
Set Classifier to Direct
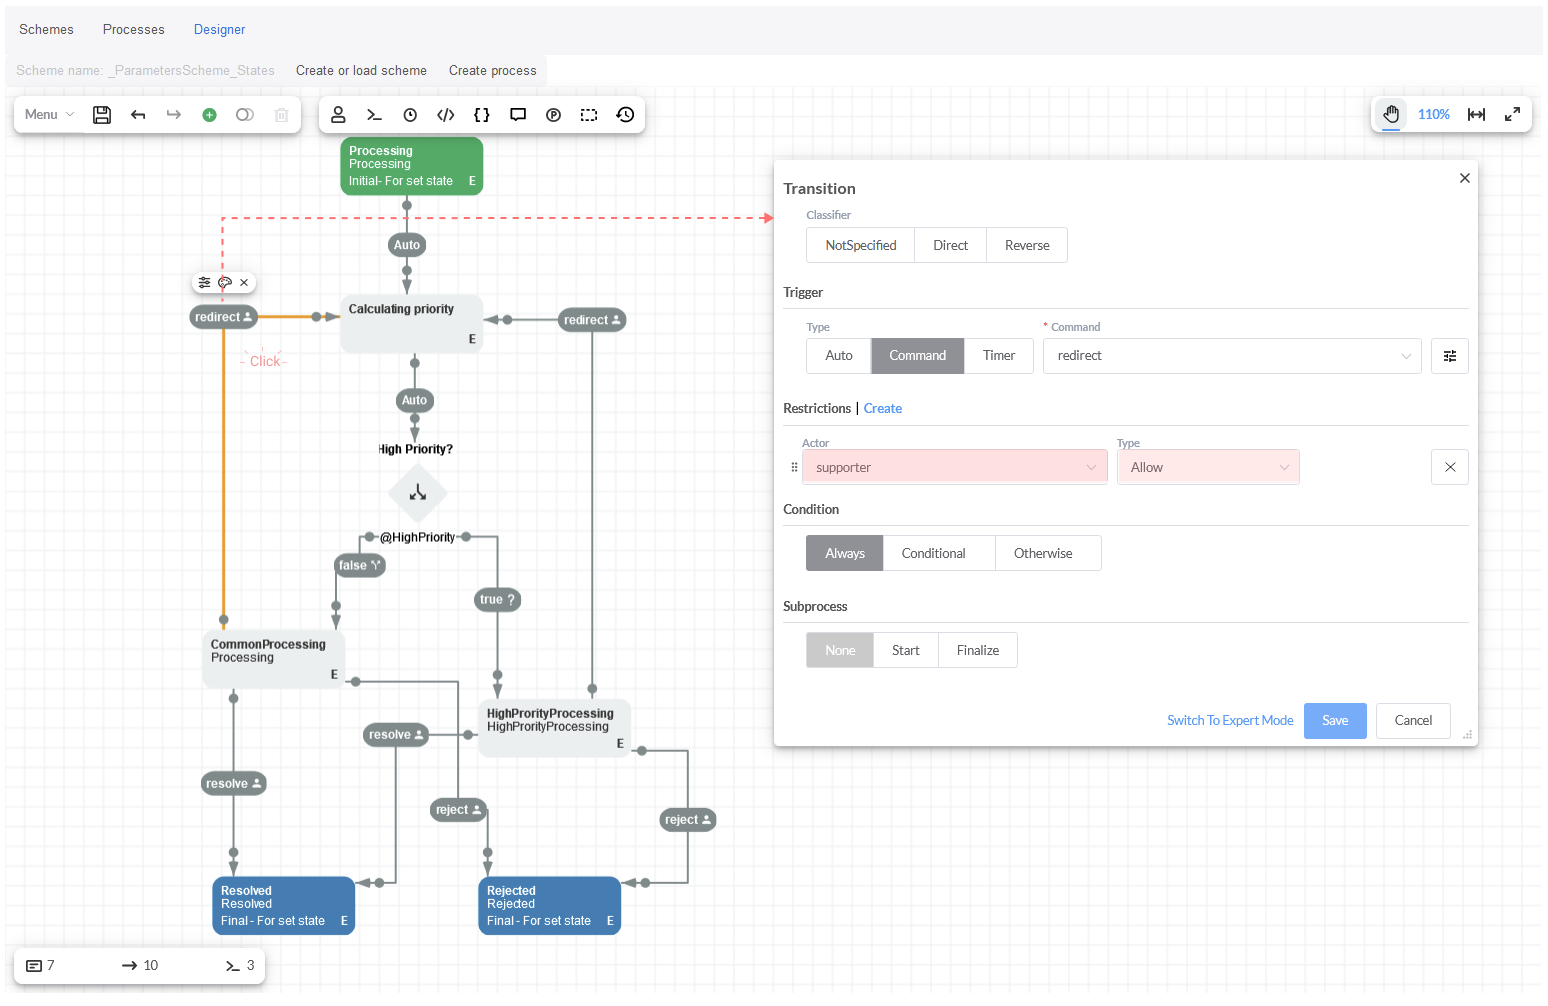[950, 245]
